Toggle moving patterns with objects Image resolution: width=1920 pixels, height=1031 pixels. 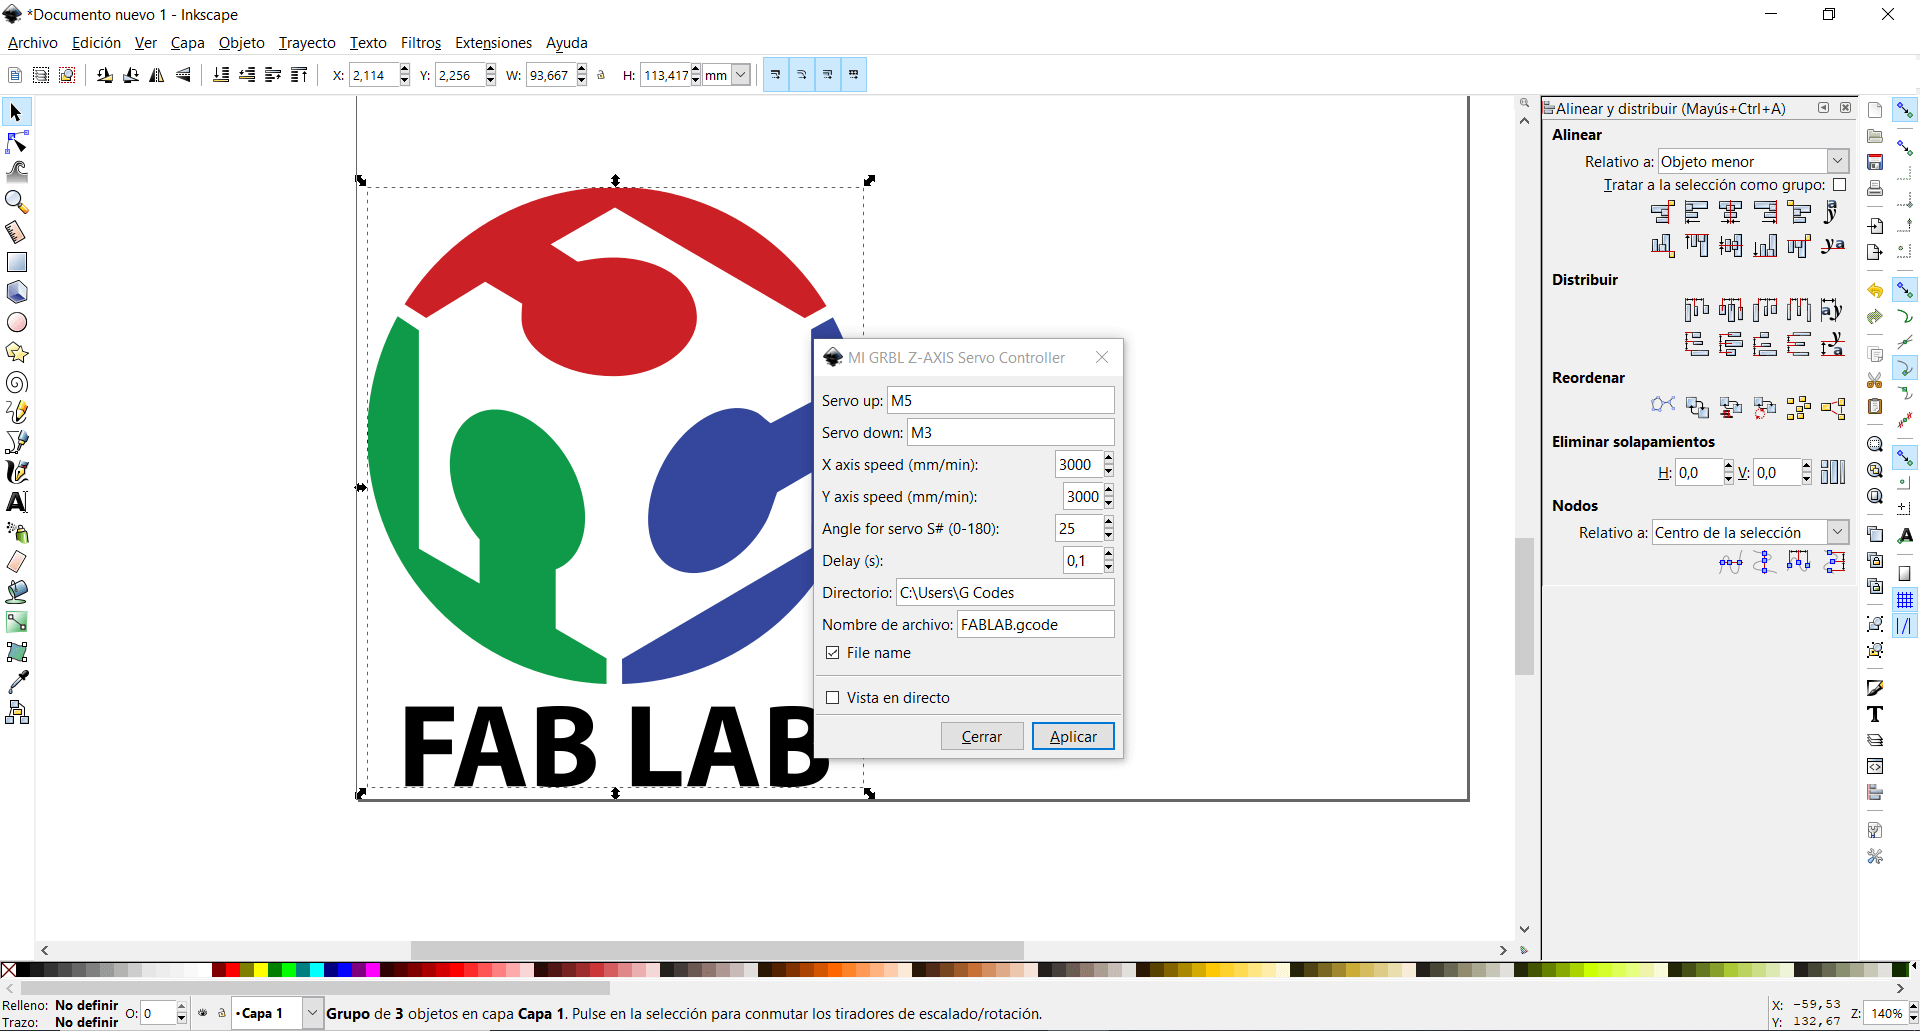point(854,75)
